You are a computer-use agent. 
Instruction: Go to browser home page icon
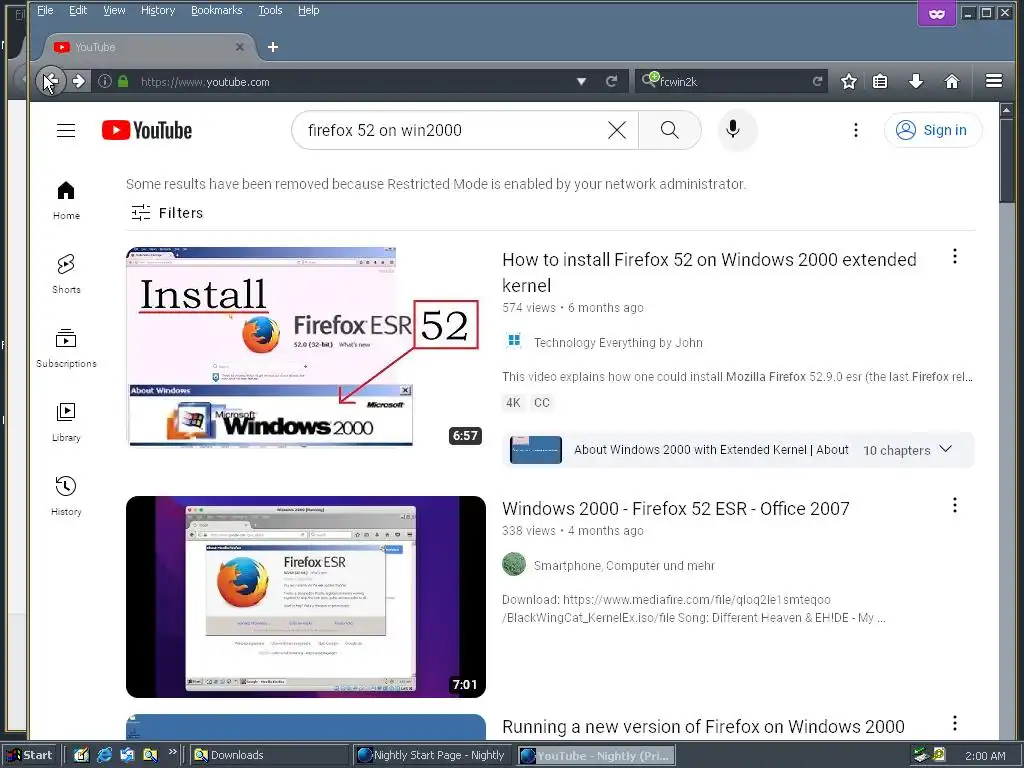coord(952,81)
